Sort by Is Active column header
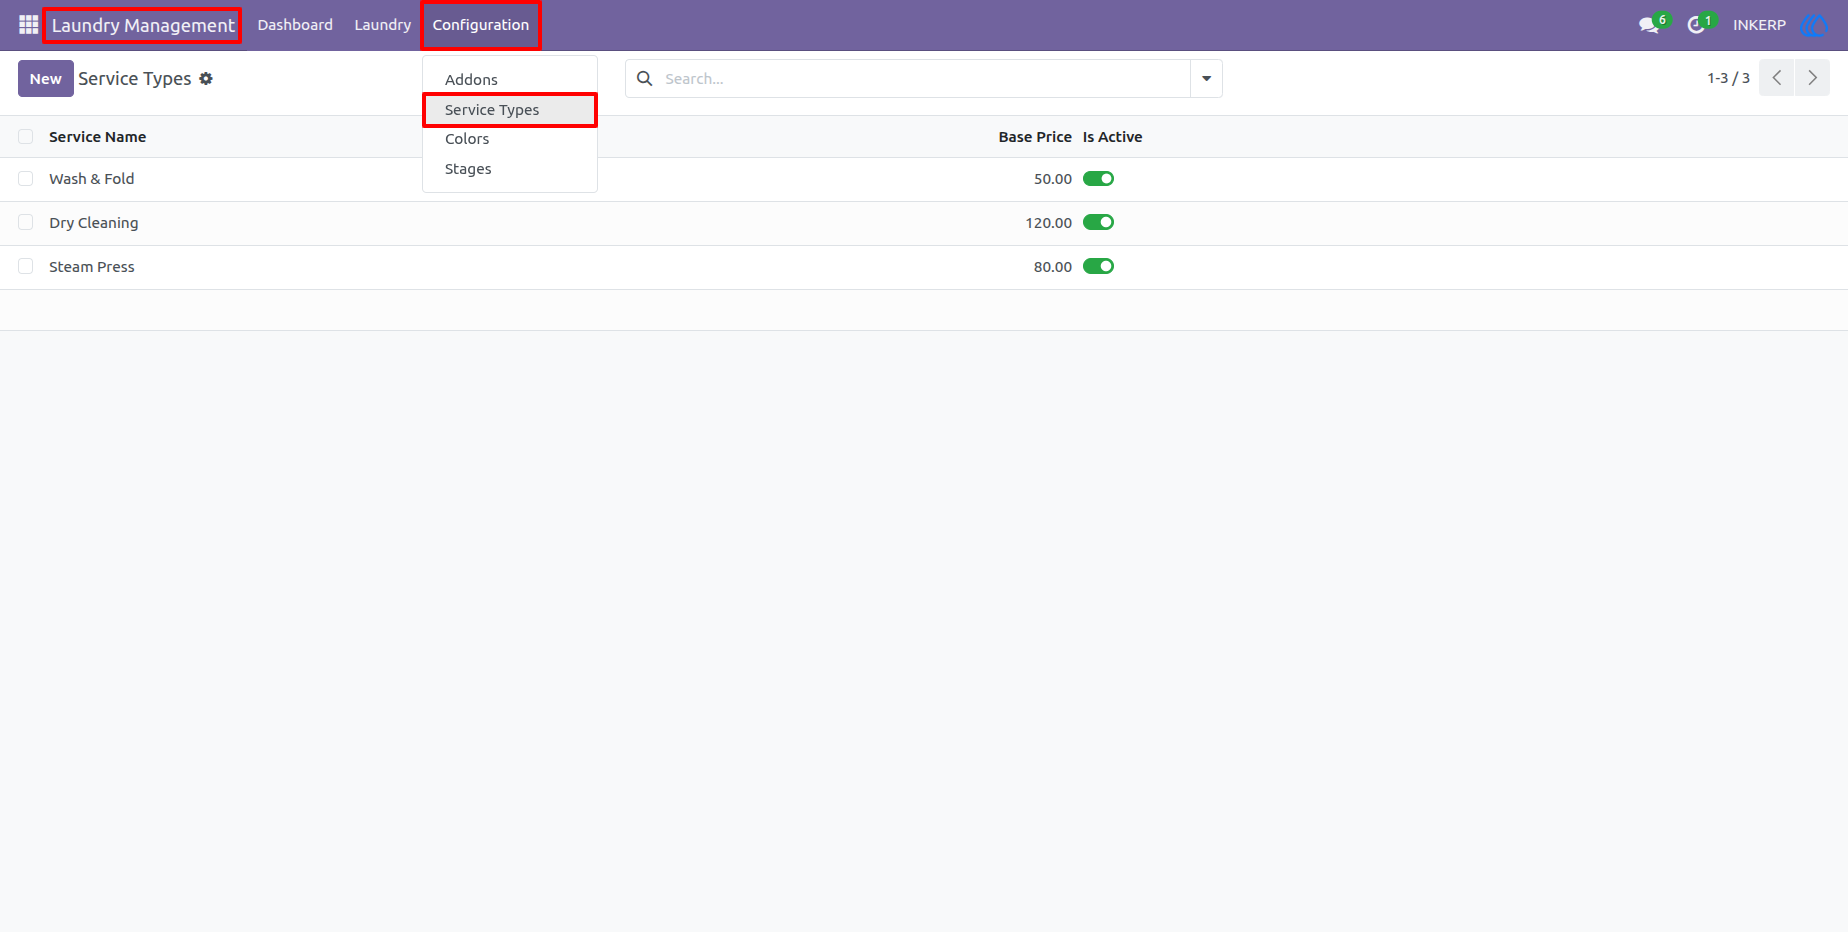Viewport: 1848px width, 932px height. point(1112,137)
